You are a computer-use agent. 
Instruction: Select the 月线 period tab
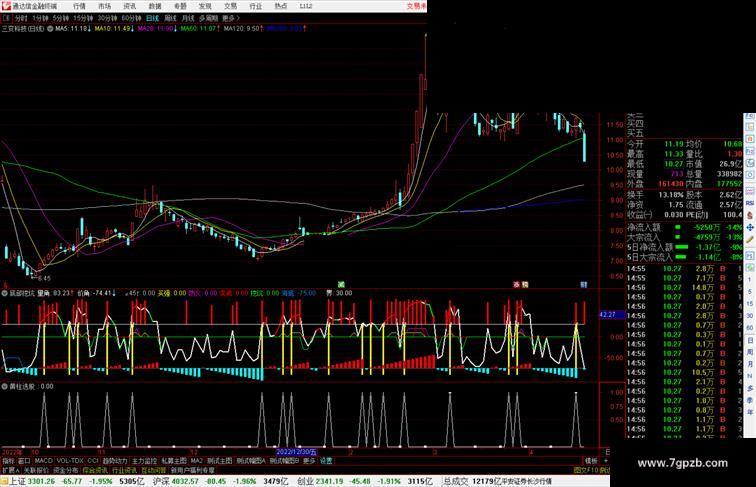click(x=189, y=18)
